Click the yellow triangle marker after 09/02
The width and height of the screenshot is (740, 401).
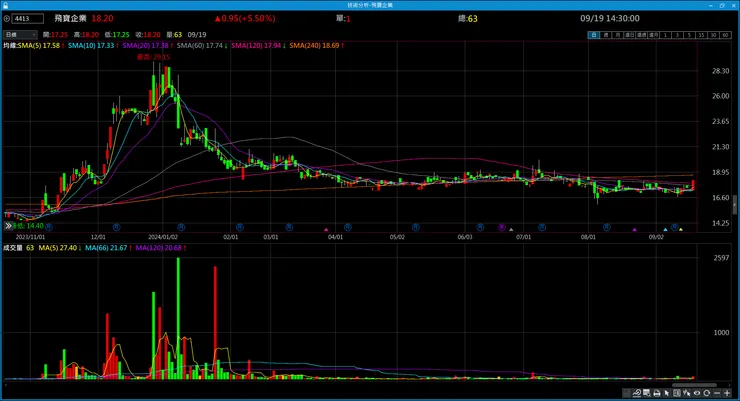681,230
